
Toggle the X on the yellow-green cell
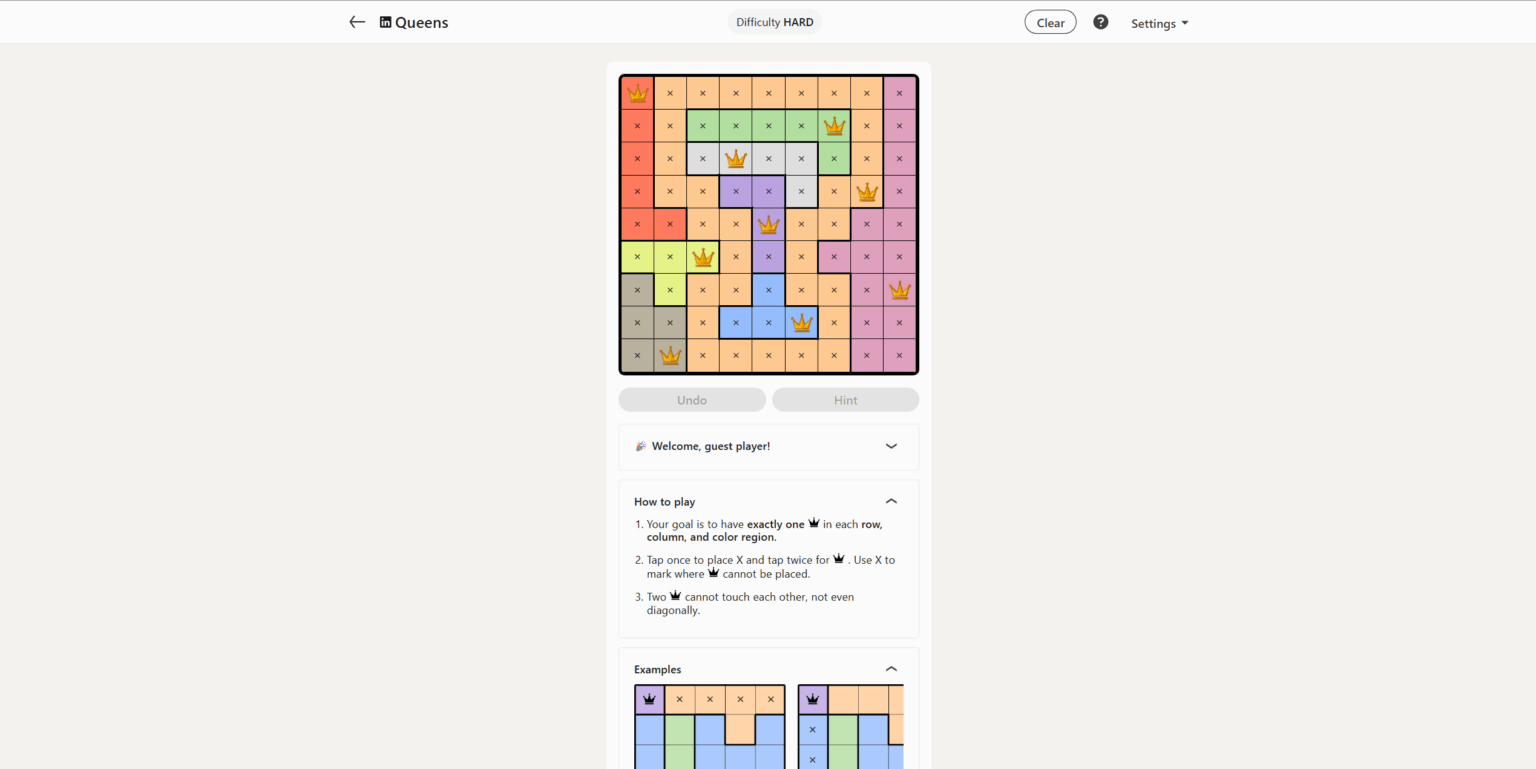pyautogui.click(x=637, y=256)
